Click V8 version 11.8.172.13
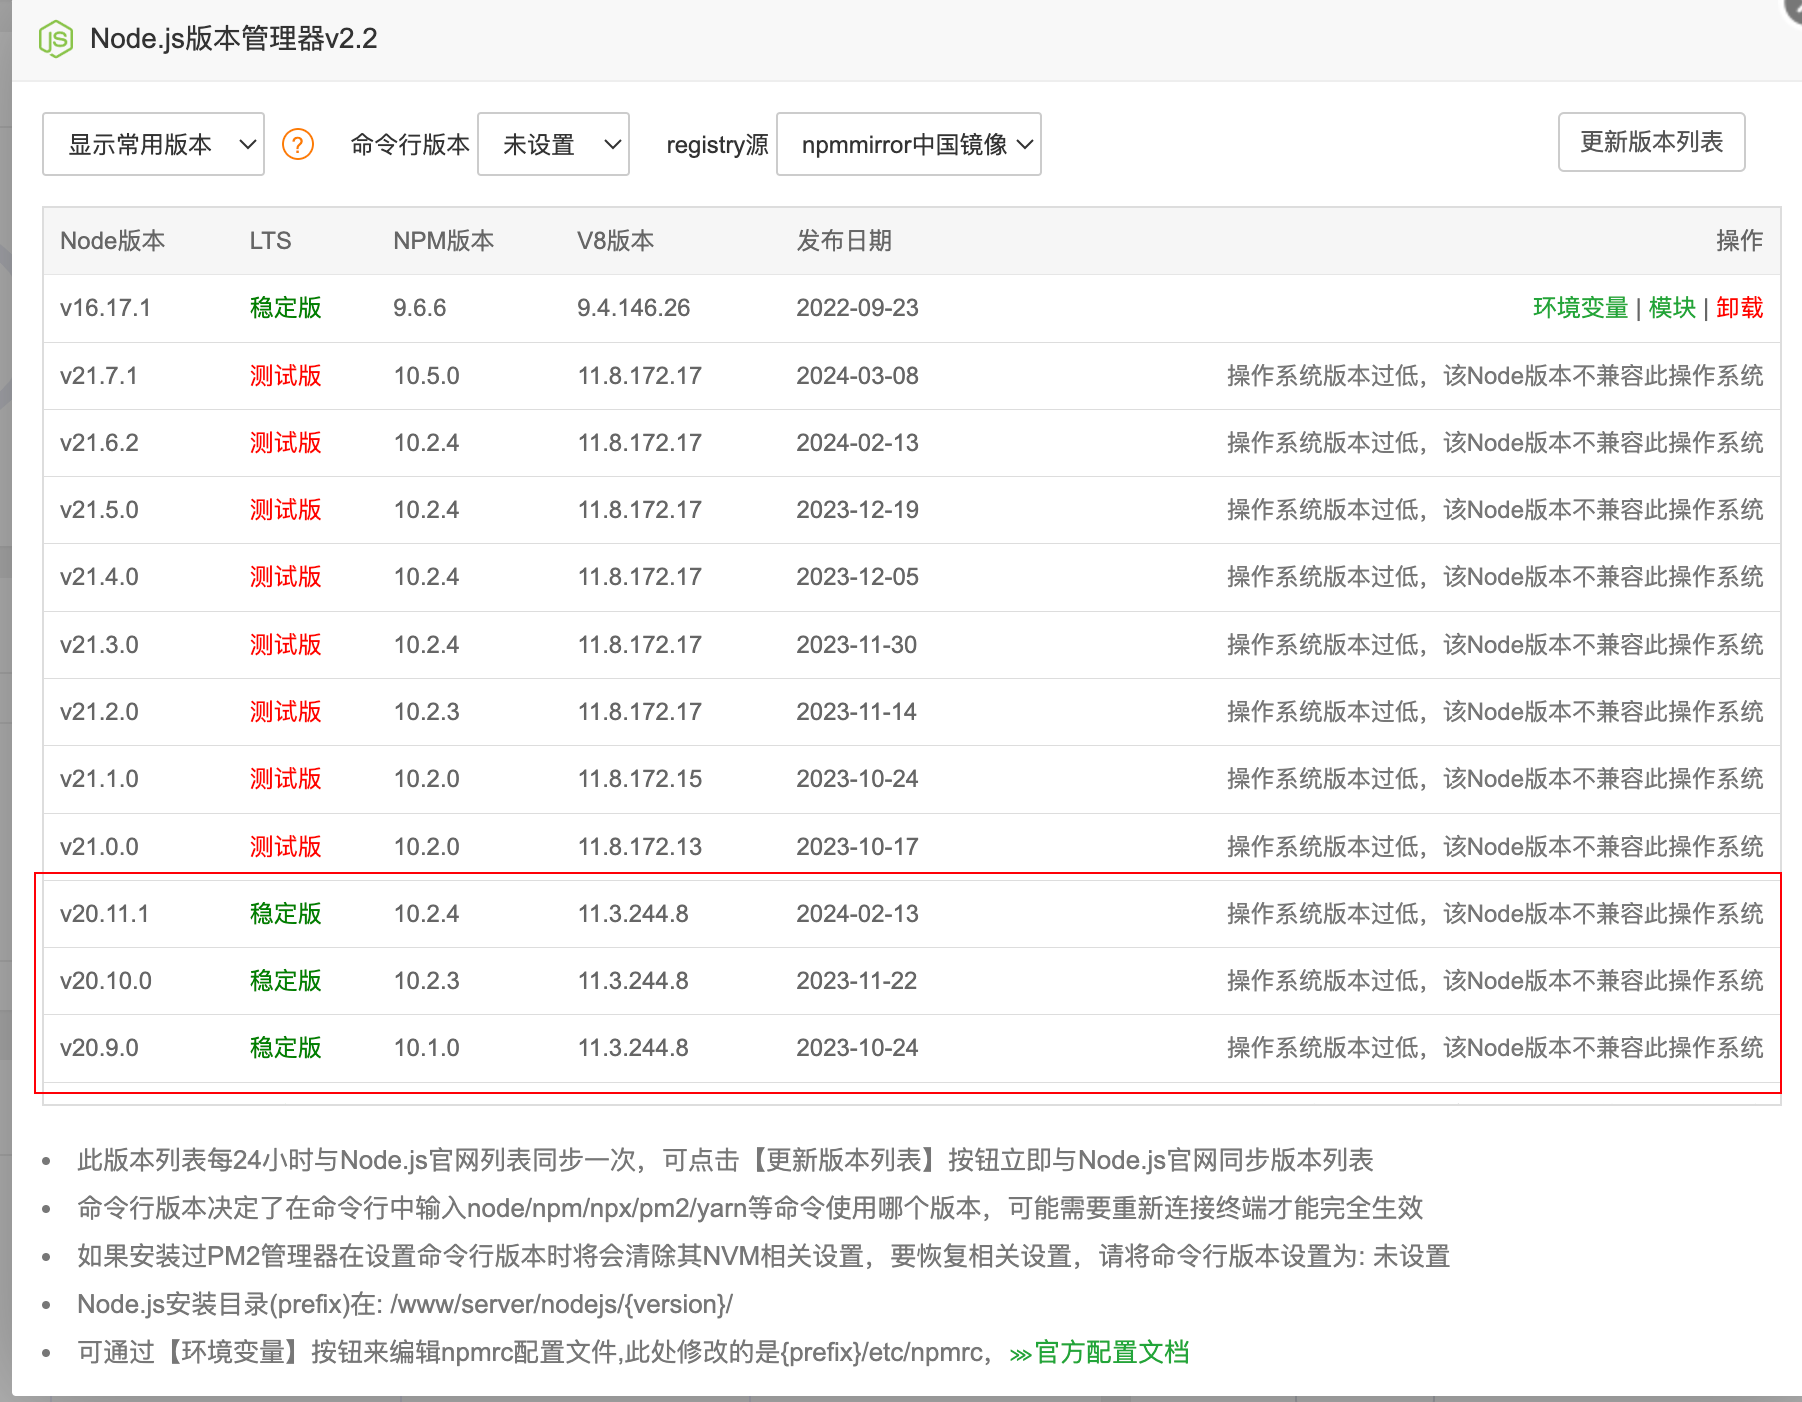Viewport: 1802px width, 1402px height. [x=640, y=847]
